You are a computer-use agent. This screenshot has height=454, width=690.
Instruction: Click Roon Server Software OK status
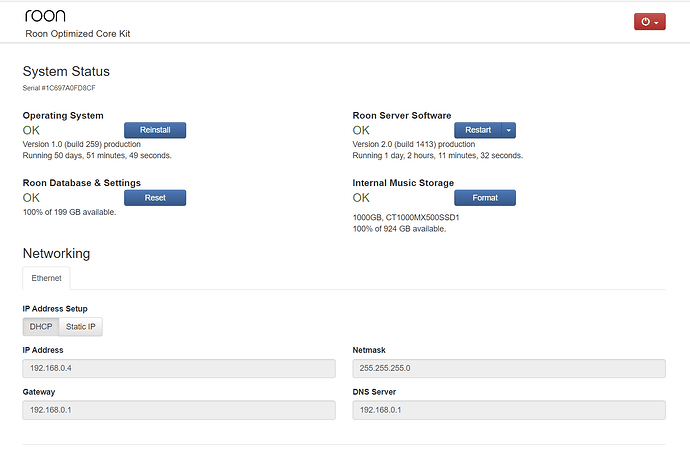click(361, 130)
